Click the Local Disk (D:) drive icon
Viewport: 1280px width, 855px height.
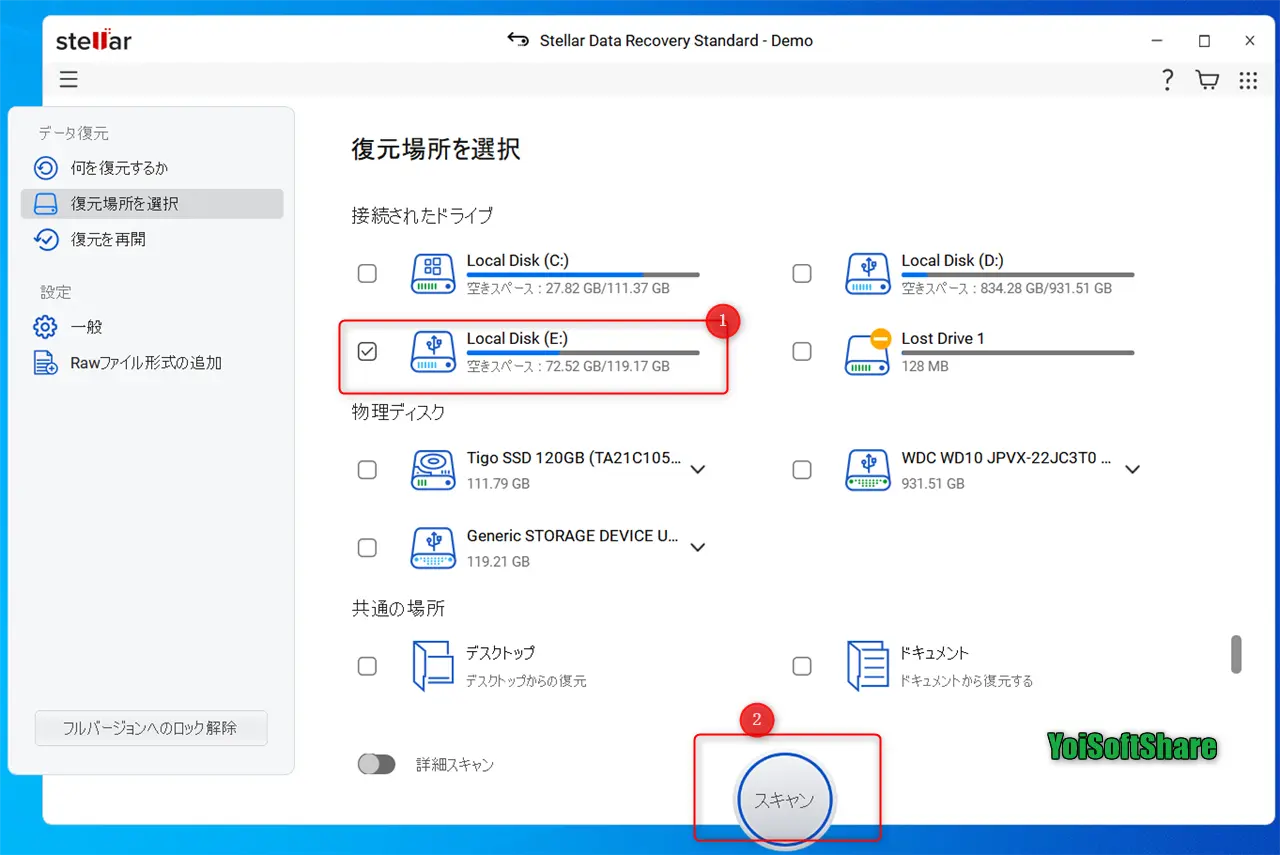pos(868,273)
